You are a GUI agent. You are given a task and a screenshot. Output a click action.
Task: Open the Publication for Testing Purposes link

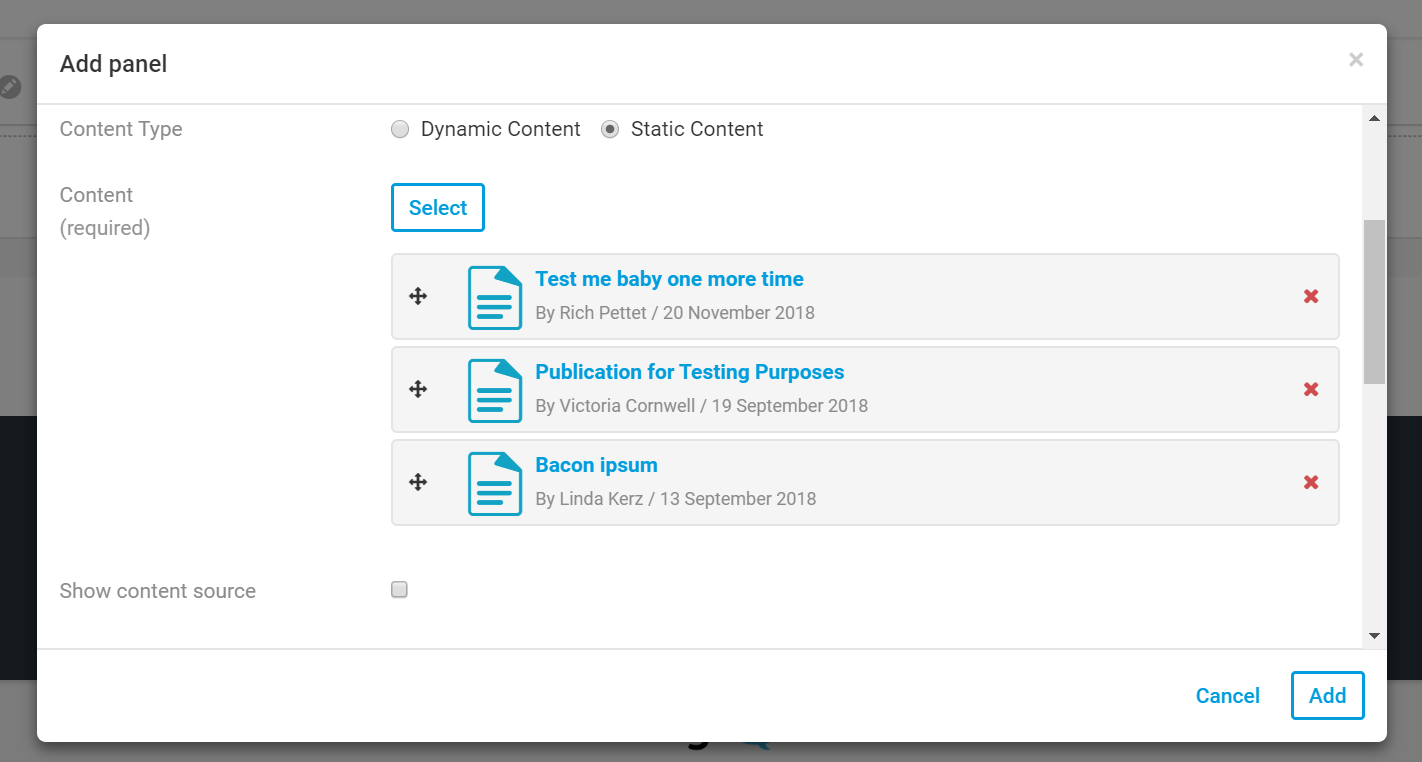689,372
